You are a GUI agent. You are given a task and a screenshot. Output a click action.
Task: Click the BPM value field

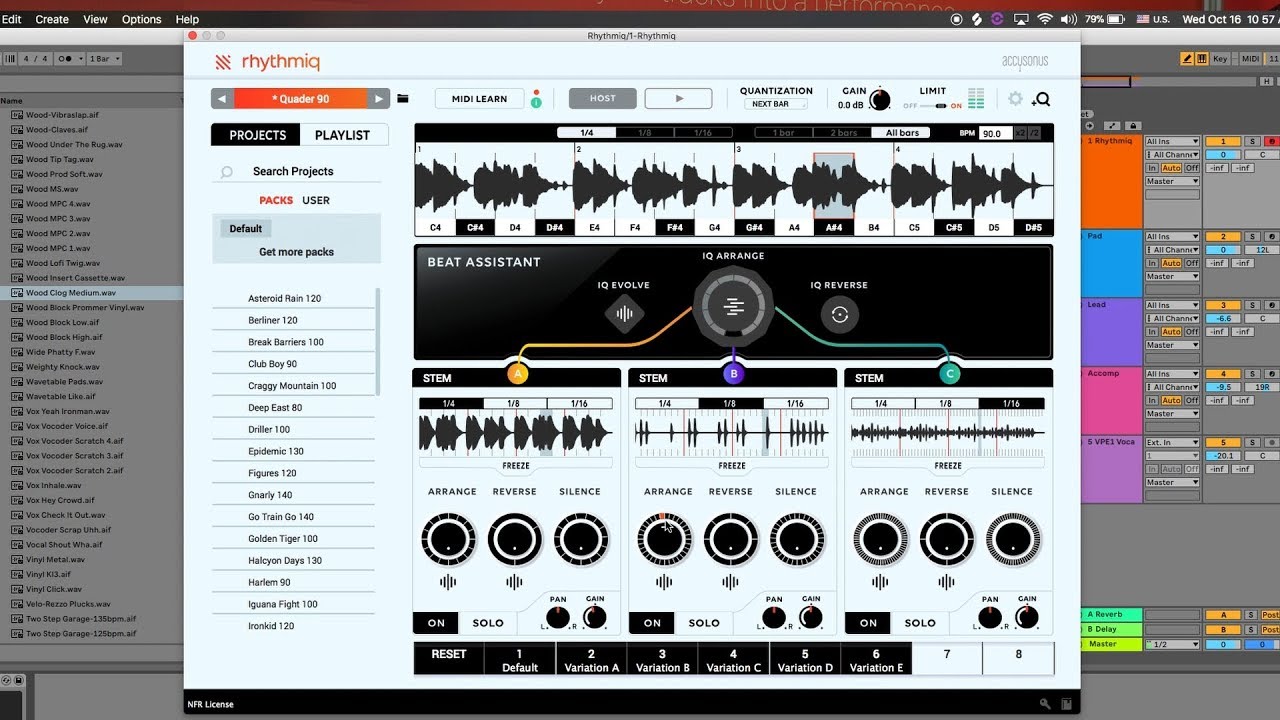(994, 133)
